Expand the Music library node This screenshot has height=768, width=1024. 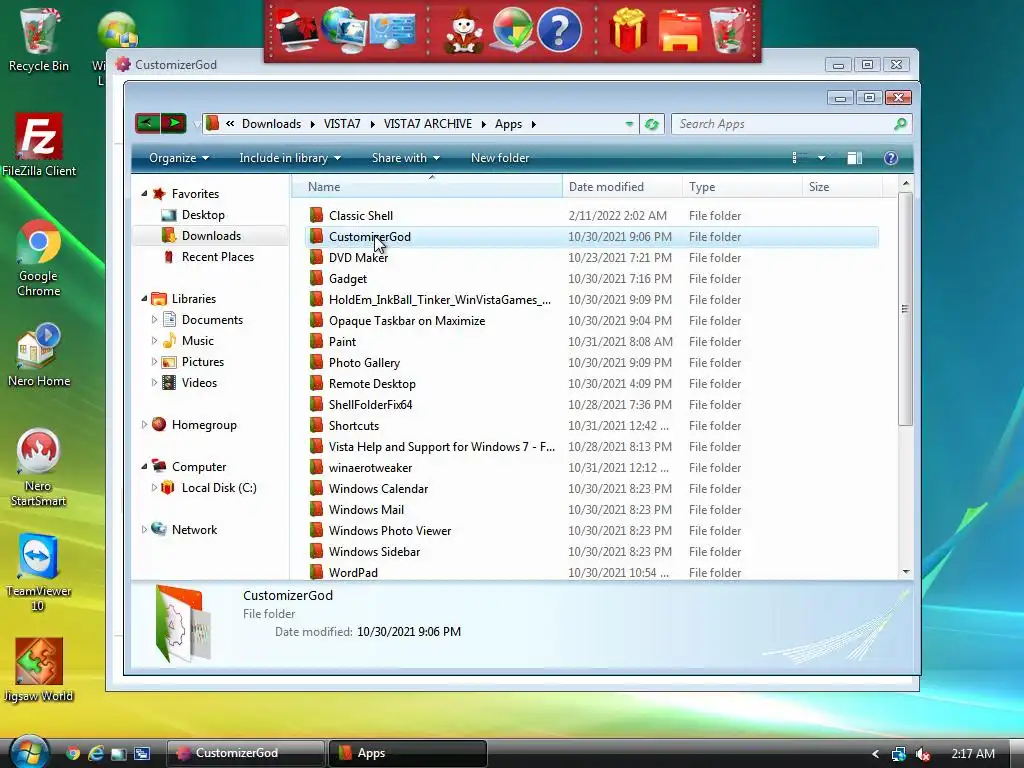154,340
